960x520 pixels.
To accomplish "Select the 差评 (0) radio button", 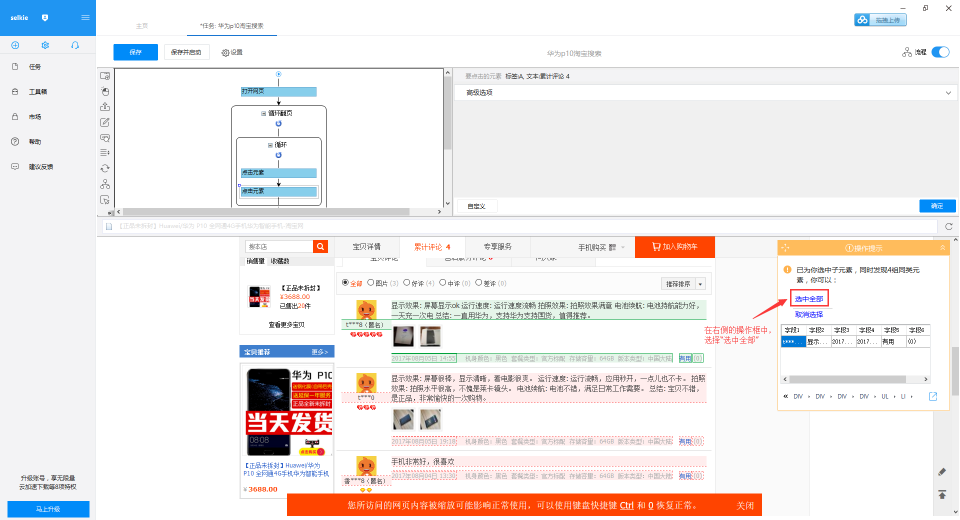I will (479, 283).
